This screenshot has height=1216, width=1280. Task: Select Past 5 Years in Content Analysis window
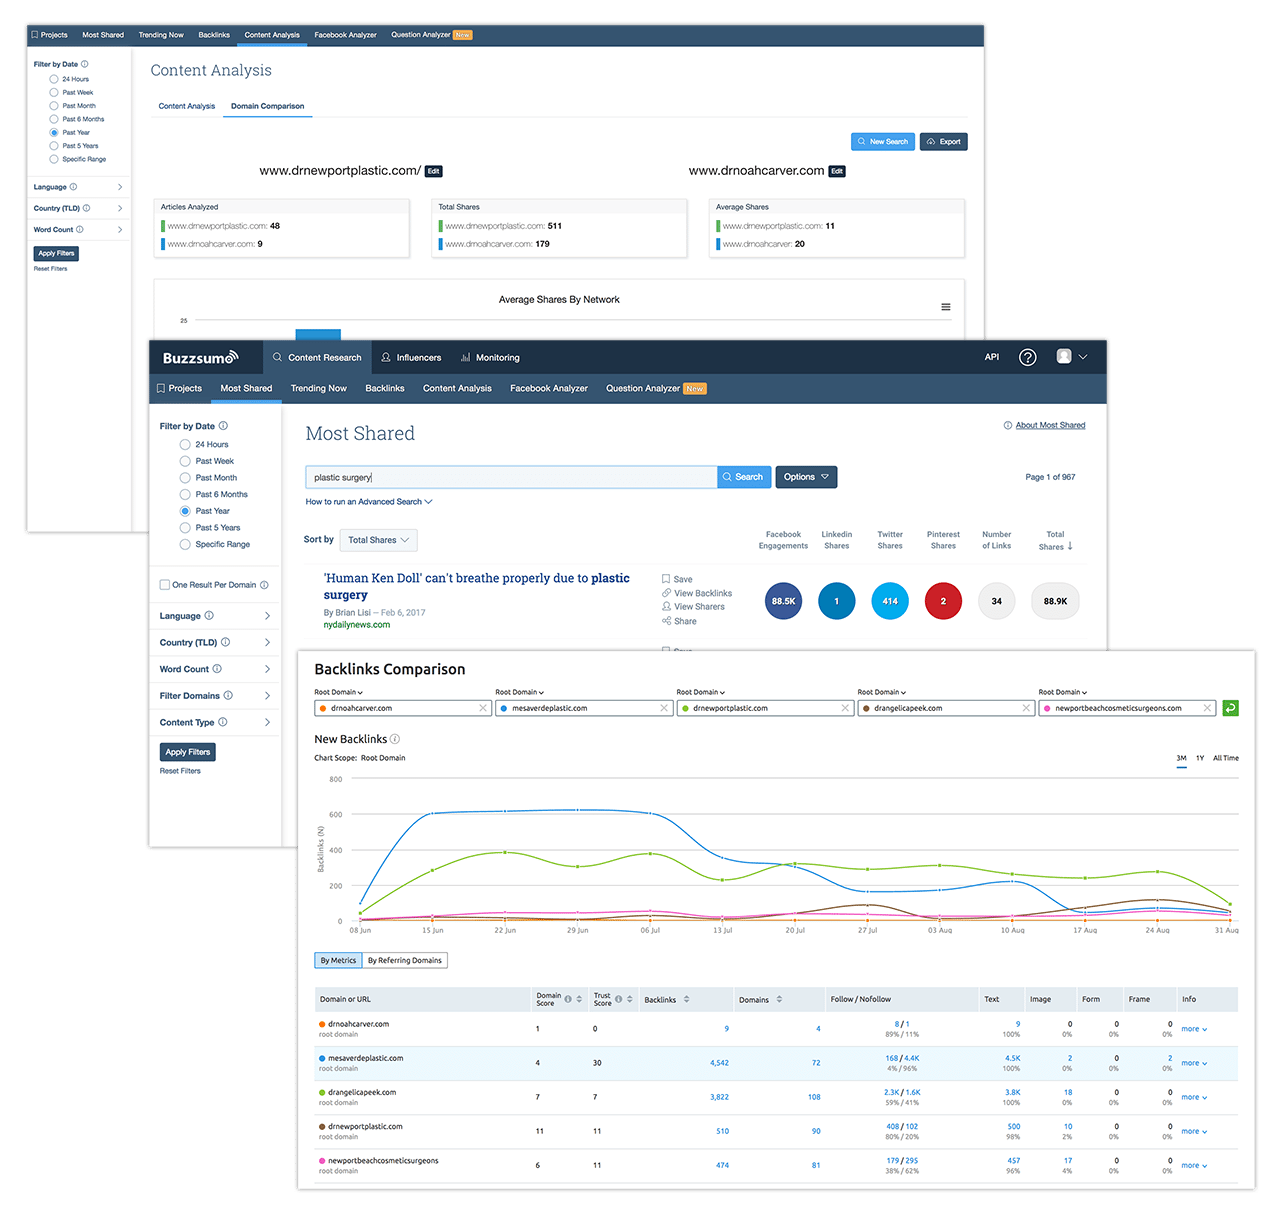click(54, 146)
